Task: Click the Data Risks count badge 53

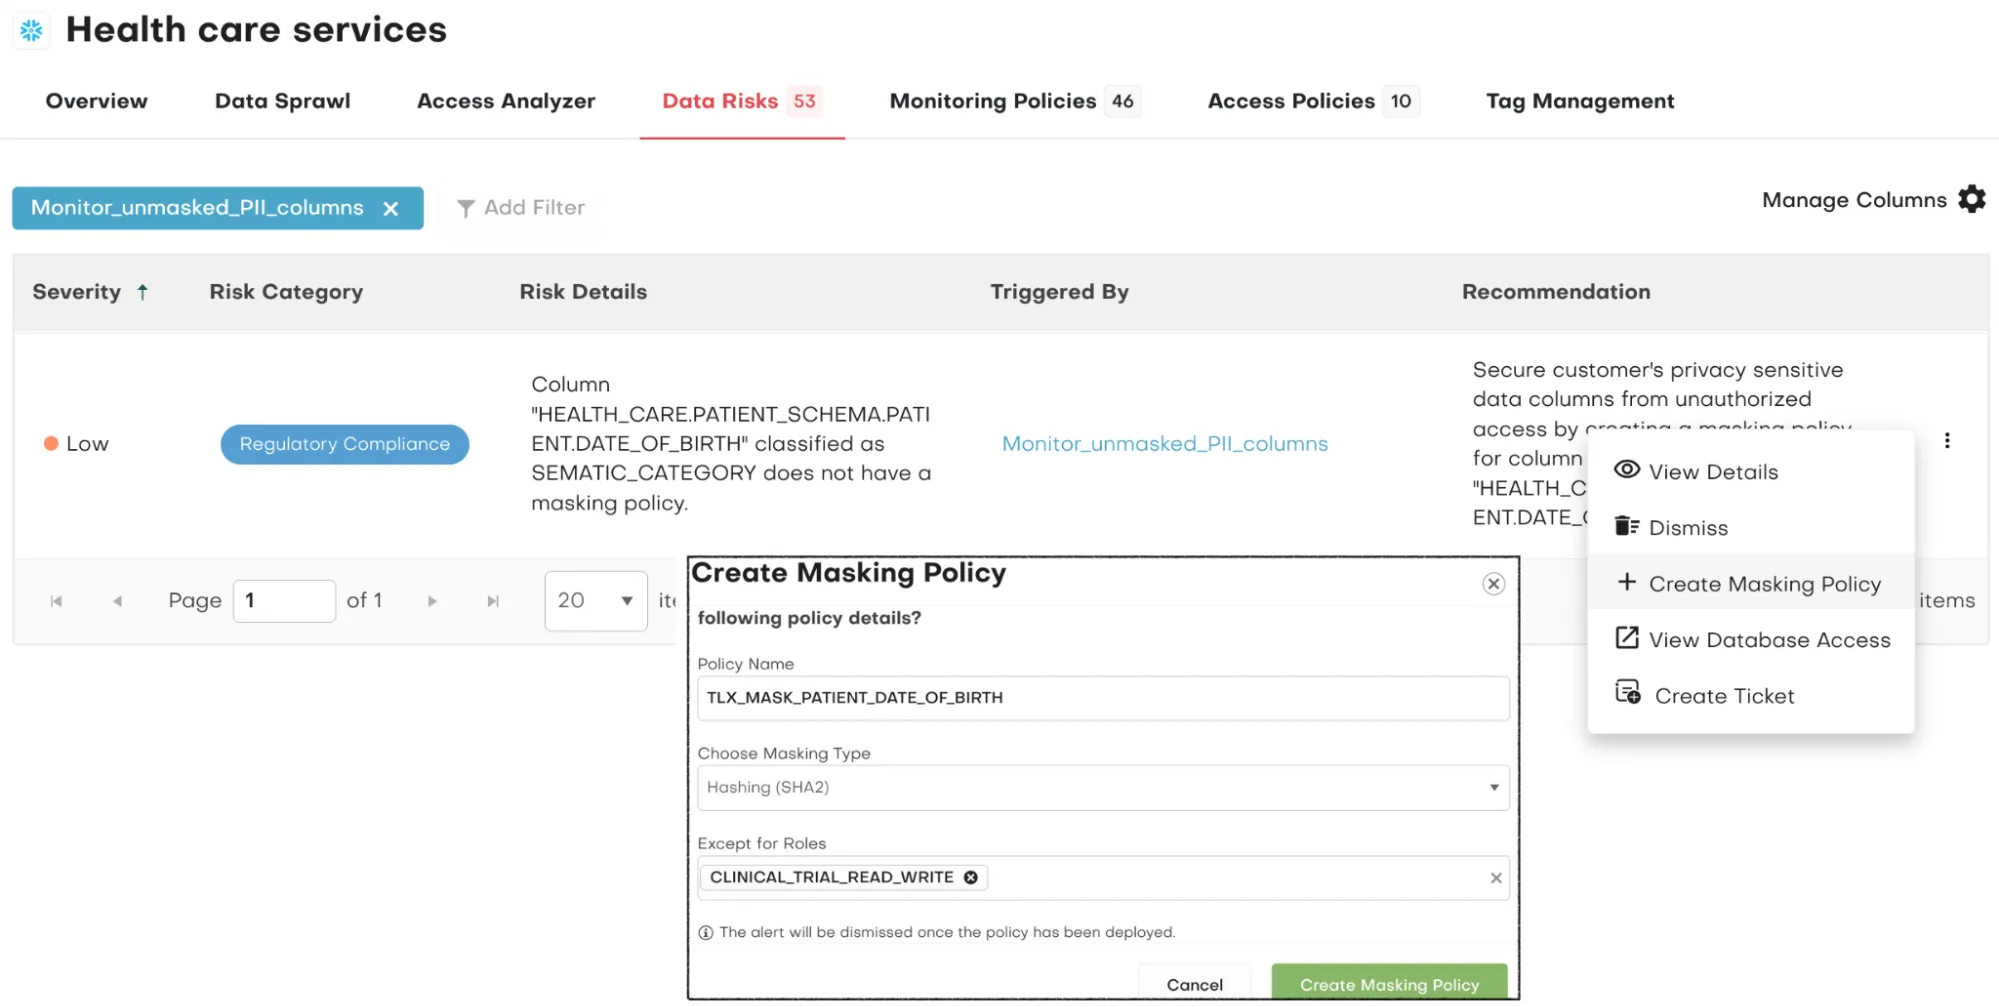Action: click(804, 101)
